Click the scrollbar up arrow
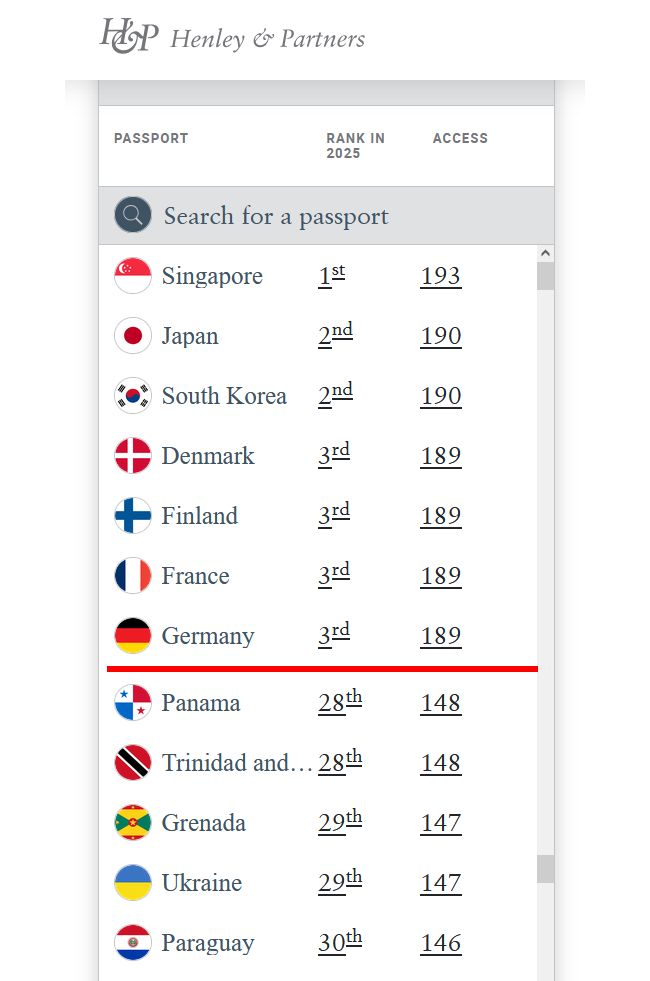This screenshot has width=650, height=981. click(x=545, y=254)
